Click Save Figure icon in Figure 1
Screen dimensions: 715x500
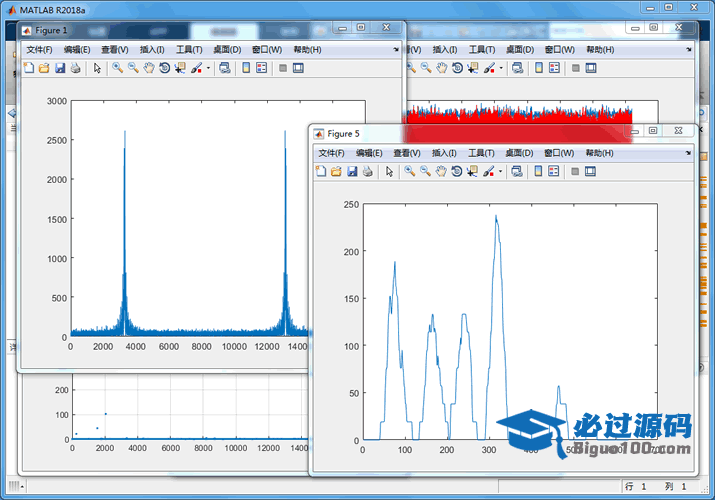(60, 68)
